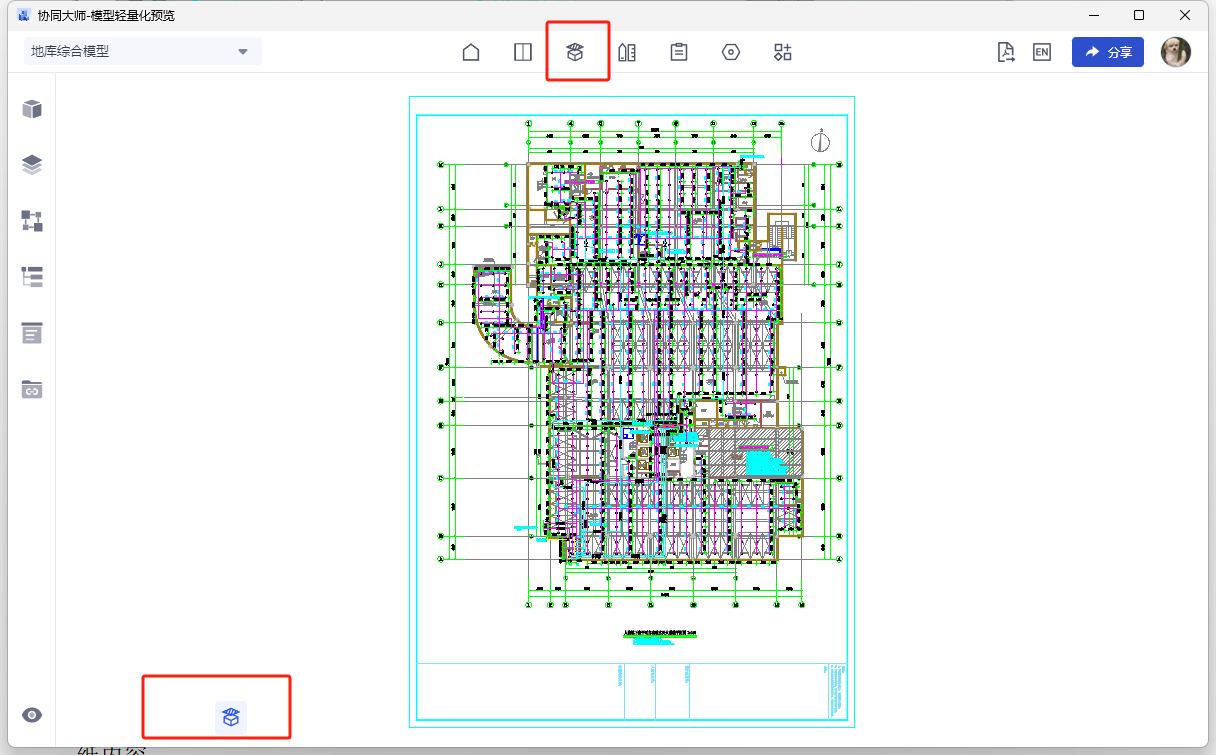Open the linked folder sidebar panel
1216x755 pixels.
tap(32, 389)
